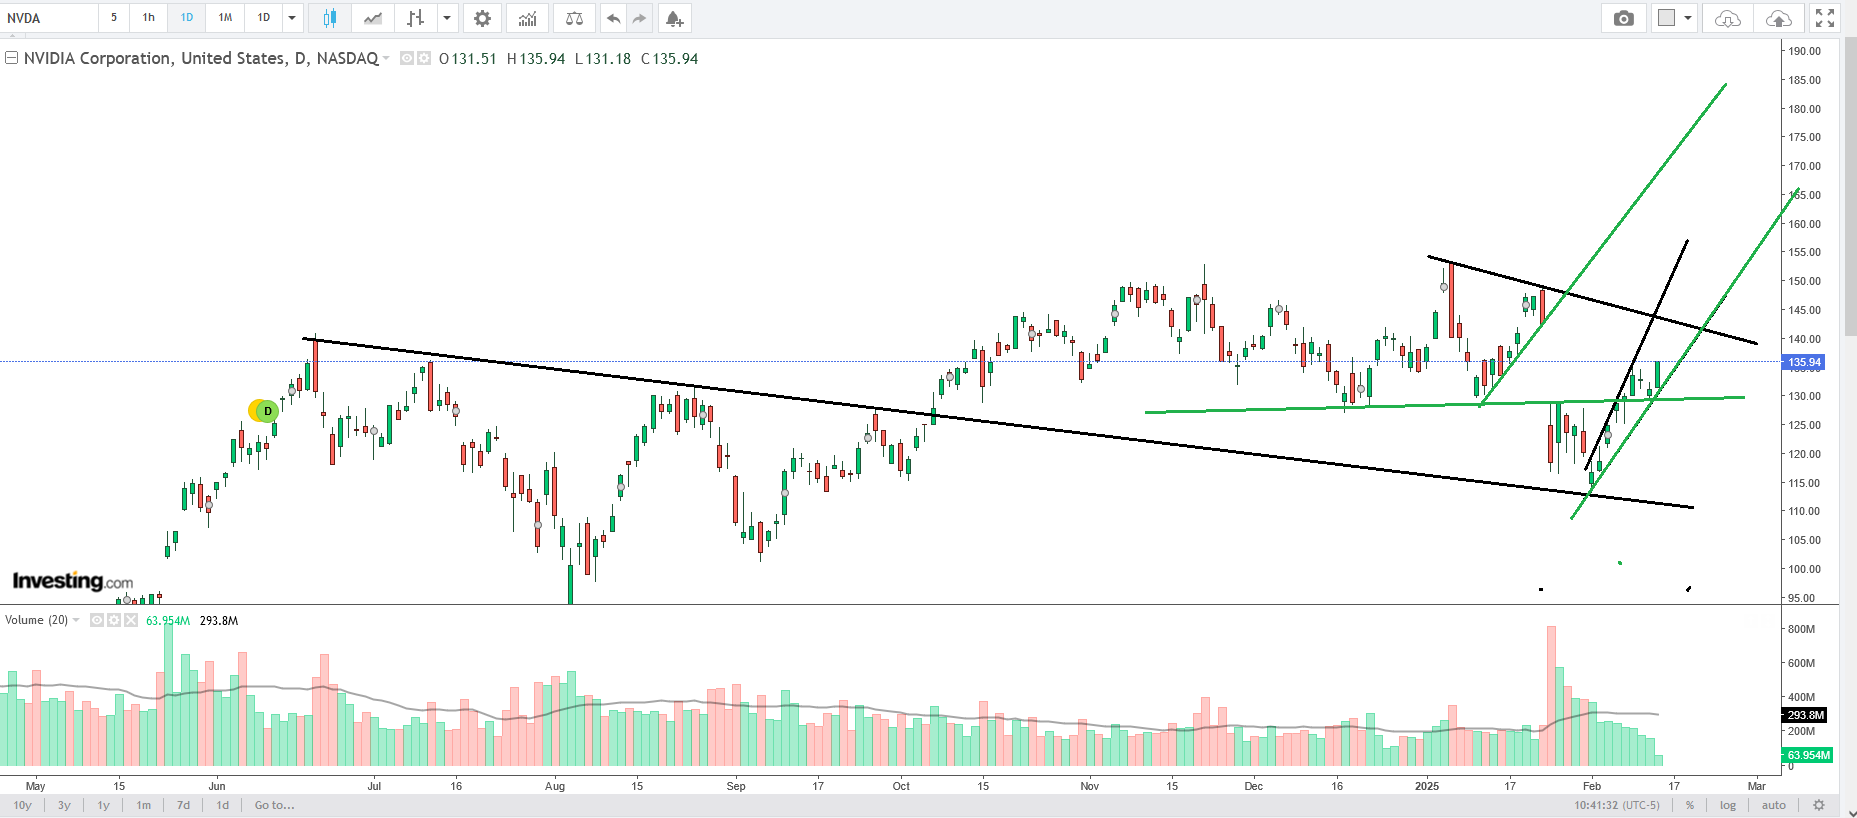Image resolution: width=1857 pixels, height=818 pixels.
Task: Click the O131.51 open value in legend
Action: (x=468, y=59)
